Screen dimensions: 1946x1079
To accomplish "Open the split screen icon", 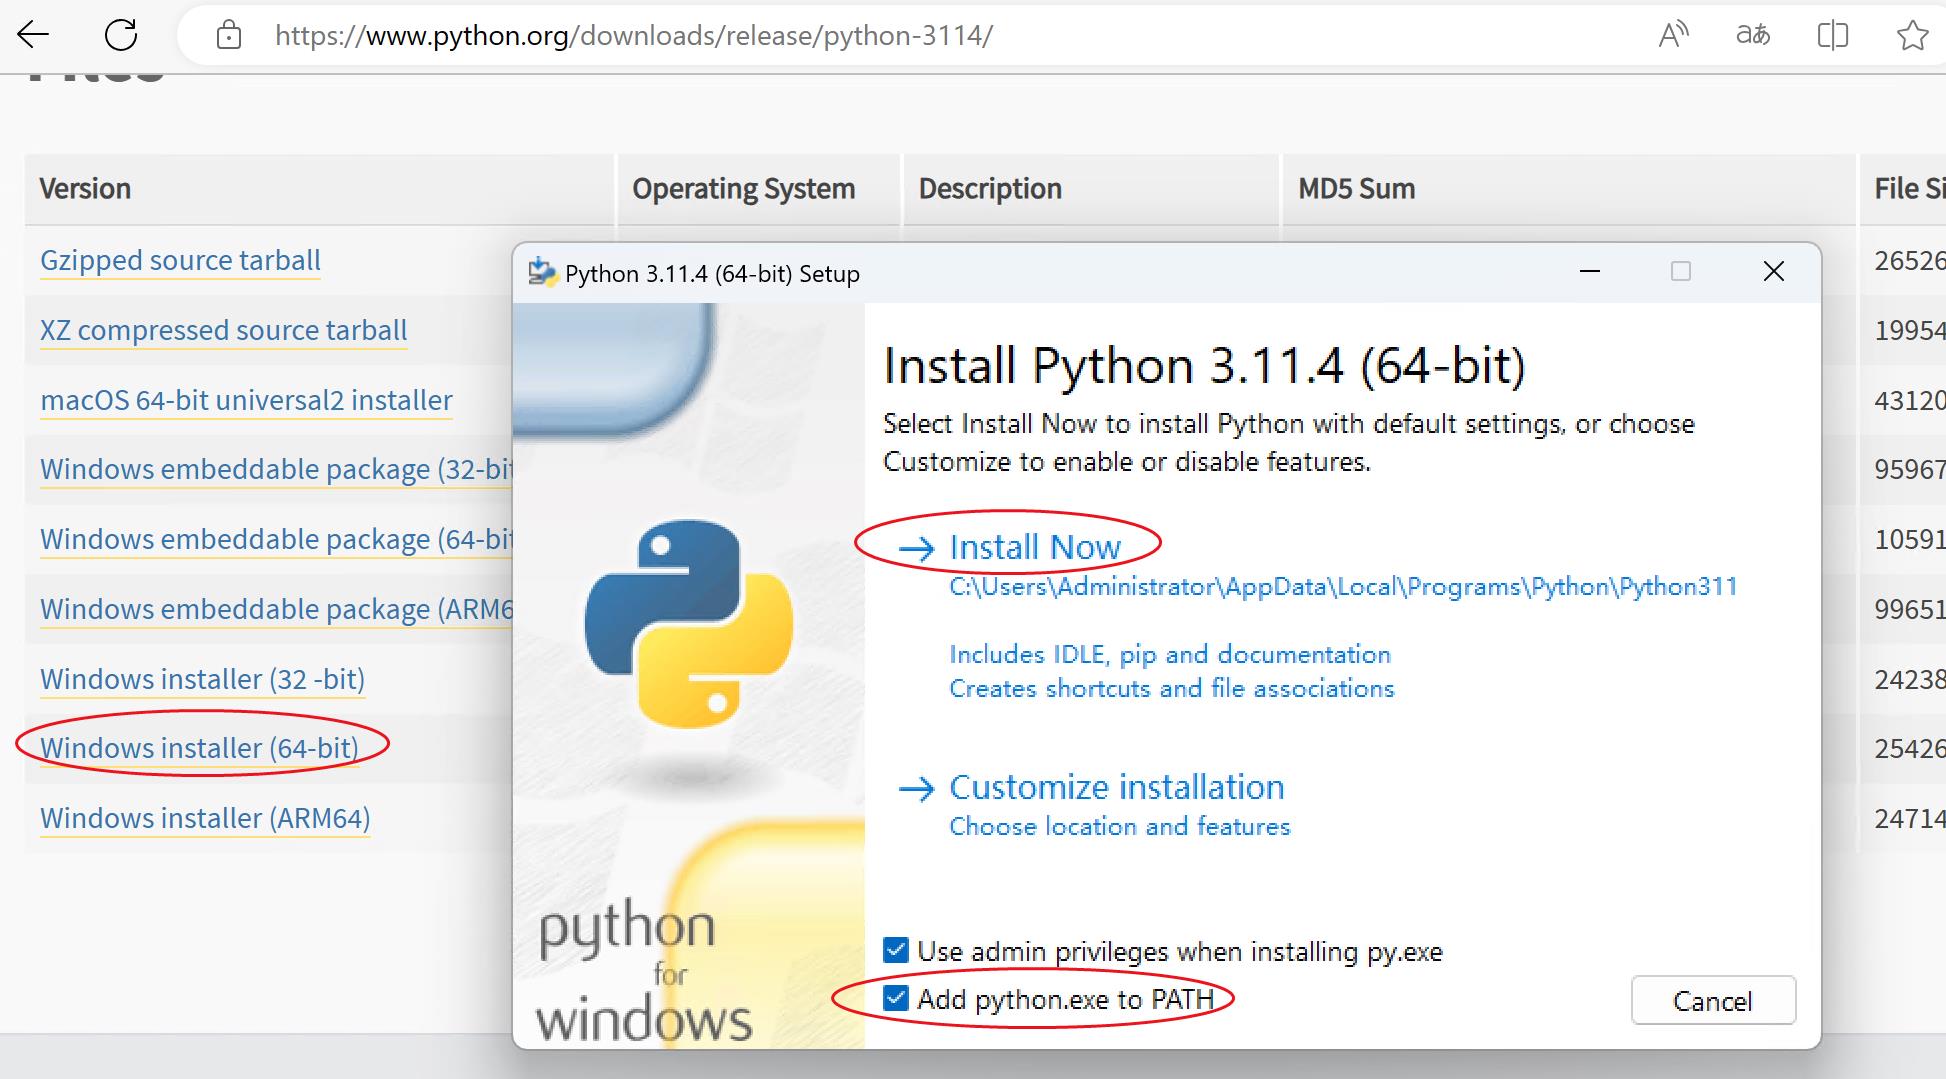I will 1832,35.
